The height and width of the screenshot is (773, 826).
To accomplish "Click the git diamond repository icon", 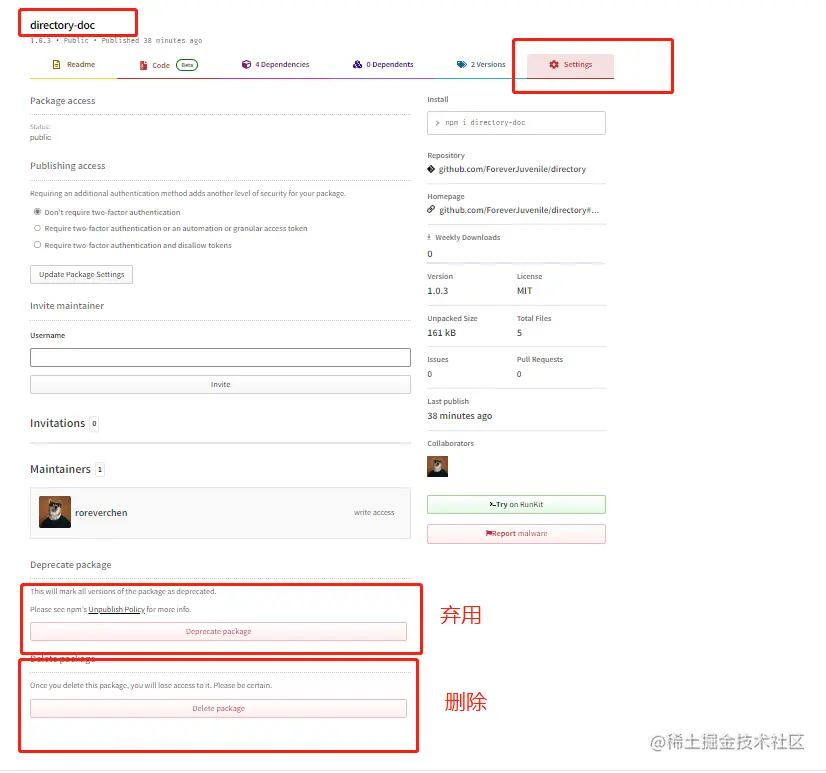I will (431, 169).
